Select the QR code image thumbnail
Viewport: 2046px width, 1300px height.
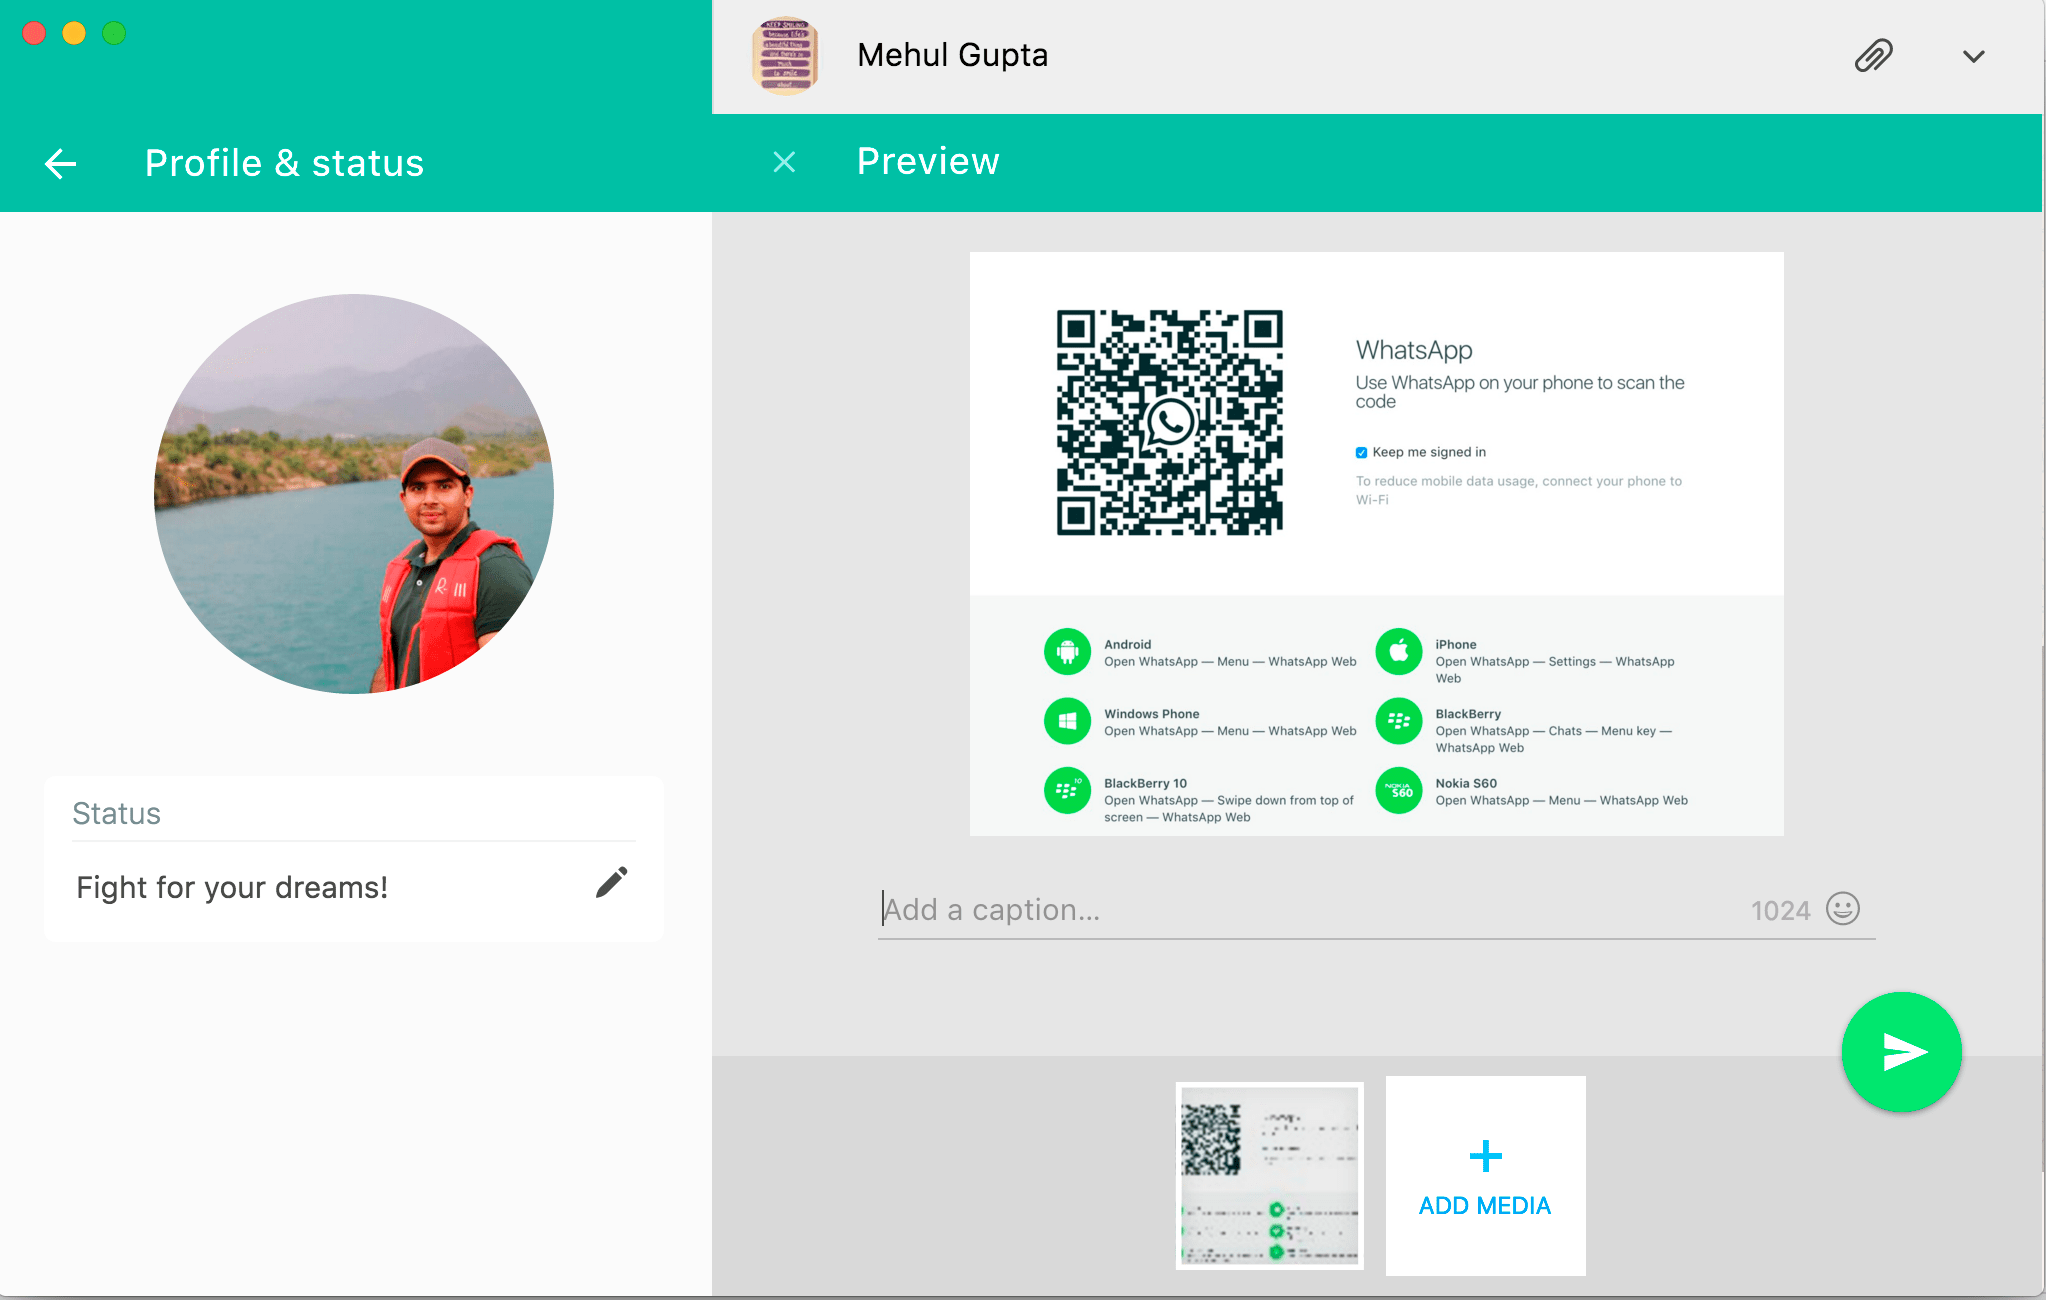(x=1269, y=1176)
